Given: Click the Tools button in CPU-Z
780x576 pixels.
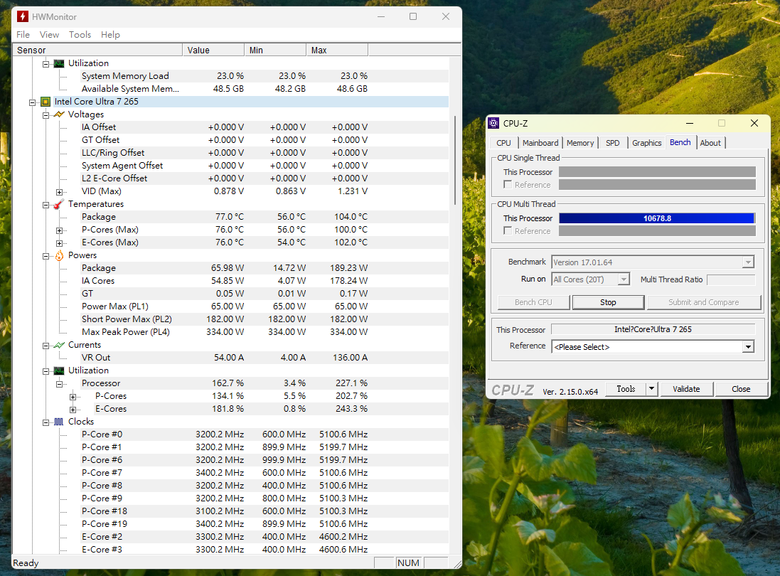Looking at the screenshot, I should click(x=625, y=389).
